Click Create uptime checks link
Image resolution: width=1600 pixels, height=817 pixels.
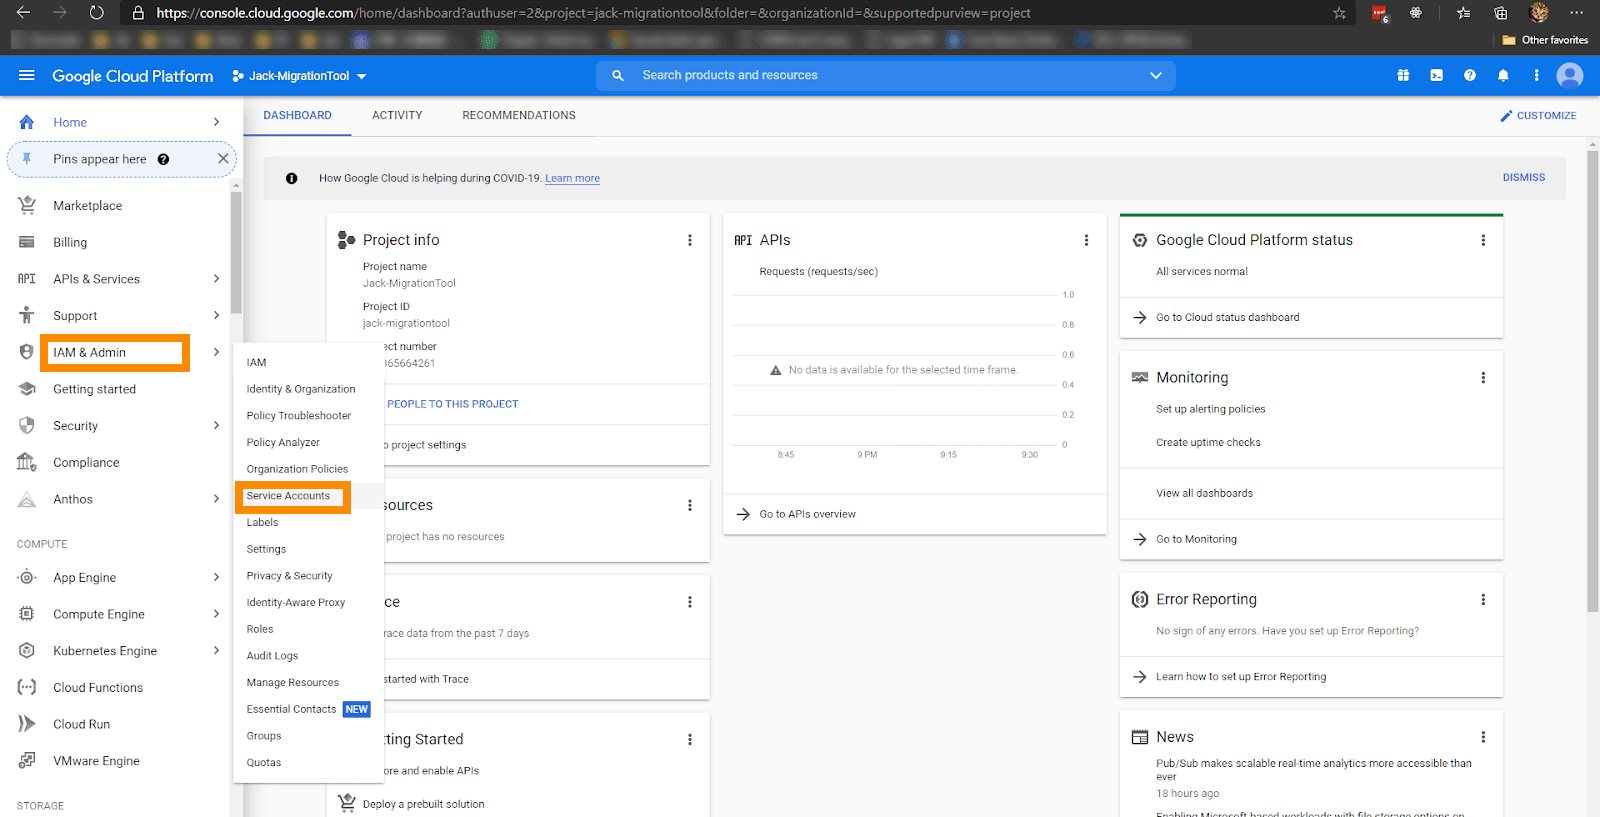click(1208, 443)
